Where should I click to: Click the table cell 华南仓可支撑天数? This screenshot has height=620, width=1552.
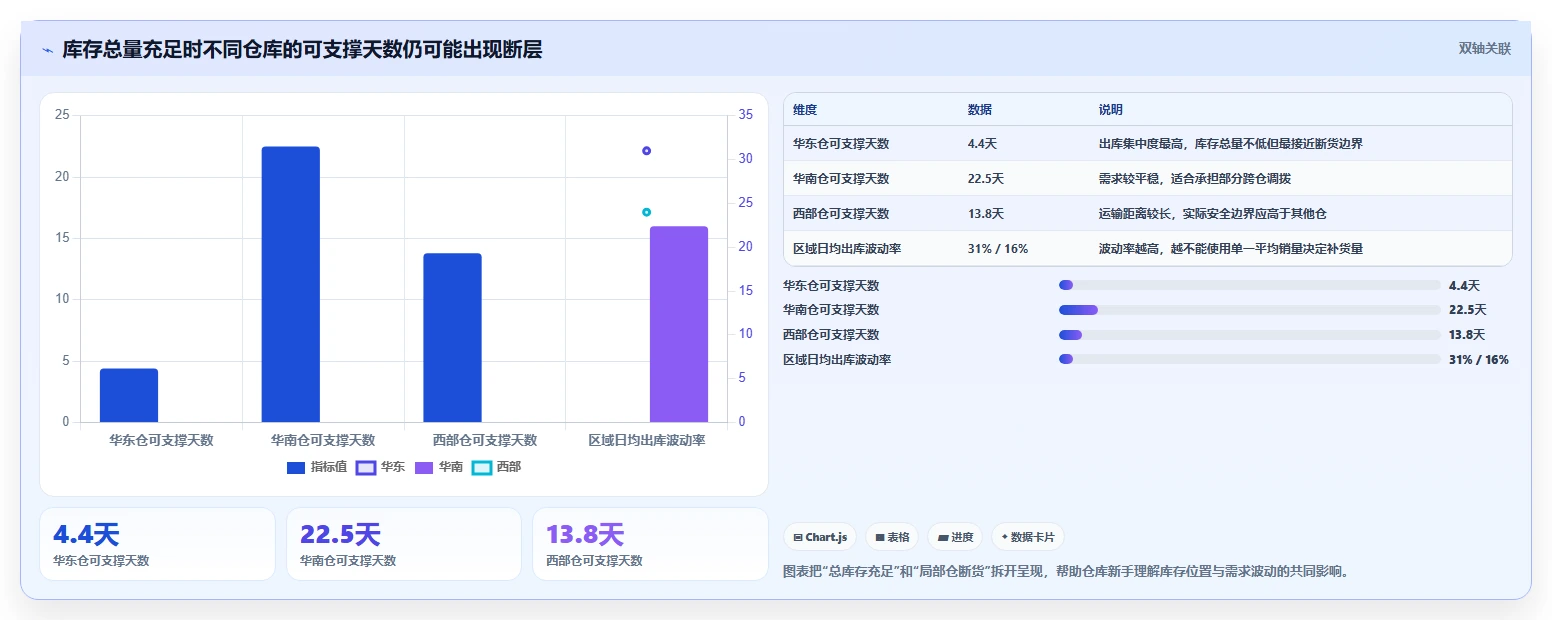pyautogui.click(x=841, y=179)
